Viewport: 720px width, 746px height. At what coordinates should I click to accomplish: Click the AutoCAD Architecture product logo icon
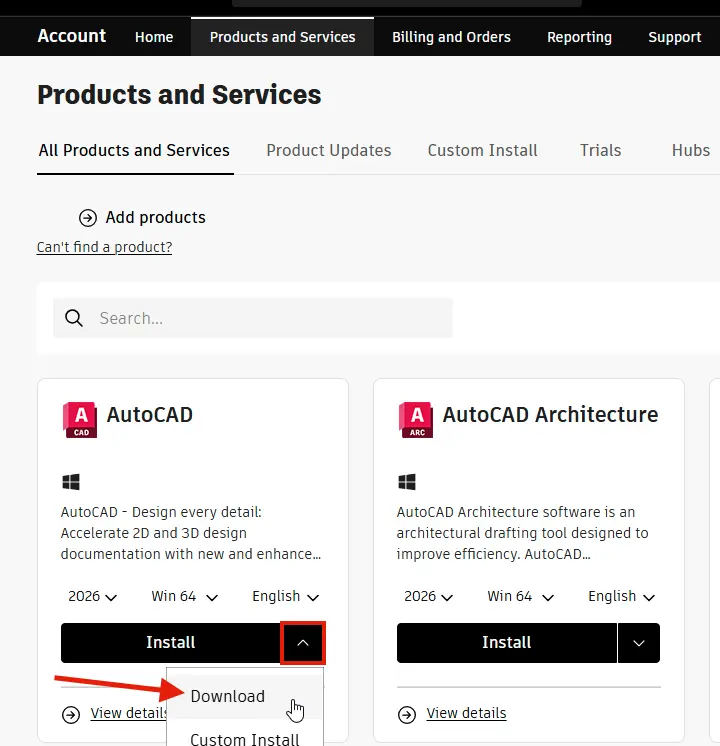click(x=415, y=419)
